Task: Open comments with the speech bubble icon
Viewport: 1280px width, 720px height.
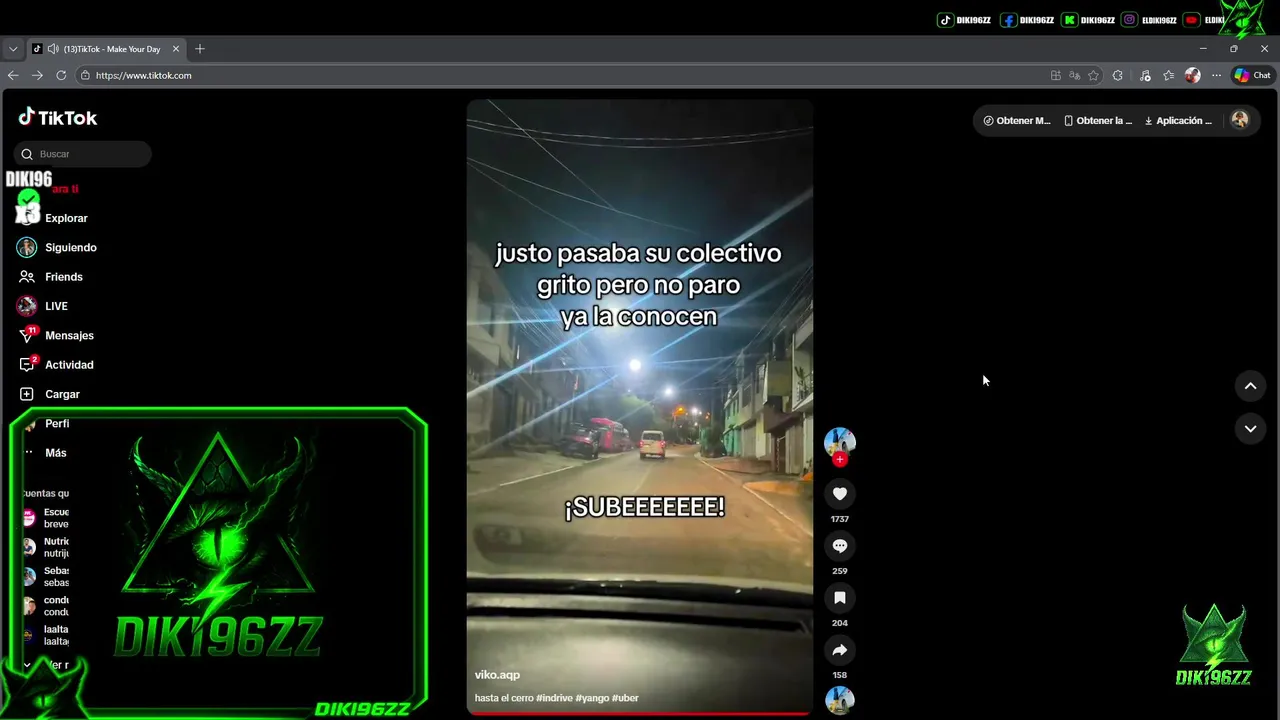Action: [840, 546]
